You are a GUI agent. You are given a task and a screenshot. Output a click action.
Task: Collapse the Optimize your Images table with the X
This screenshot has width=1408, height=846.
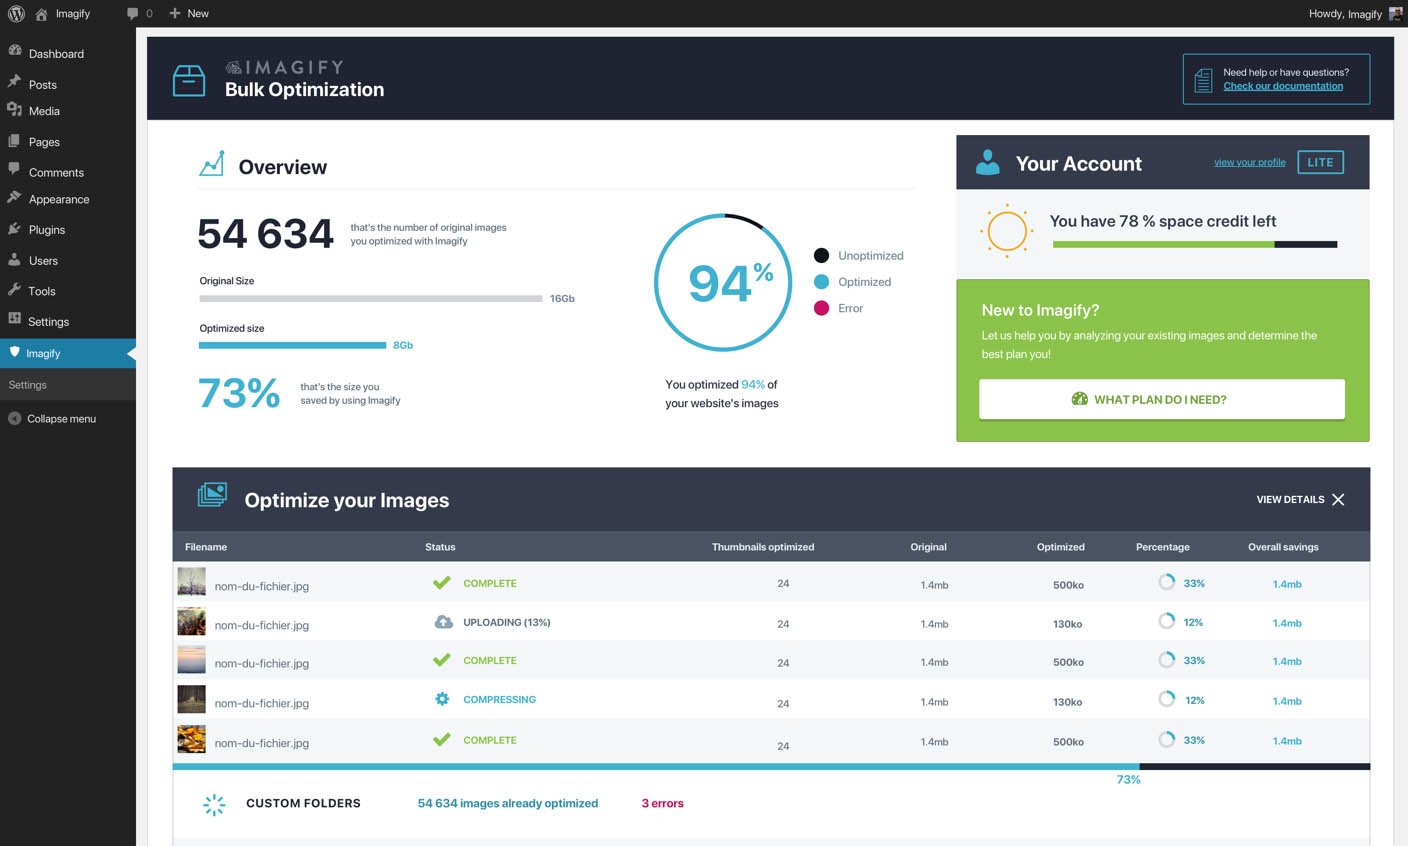click(1339, 499)
